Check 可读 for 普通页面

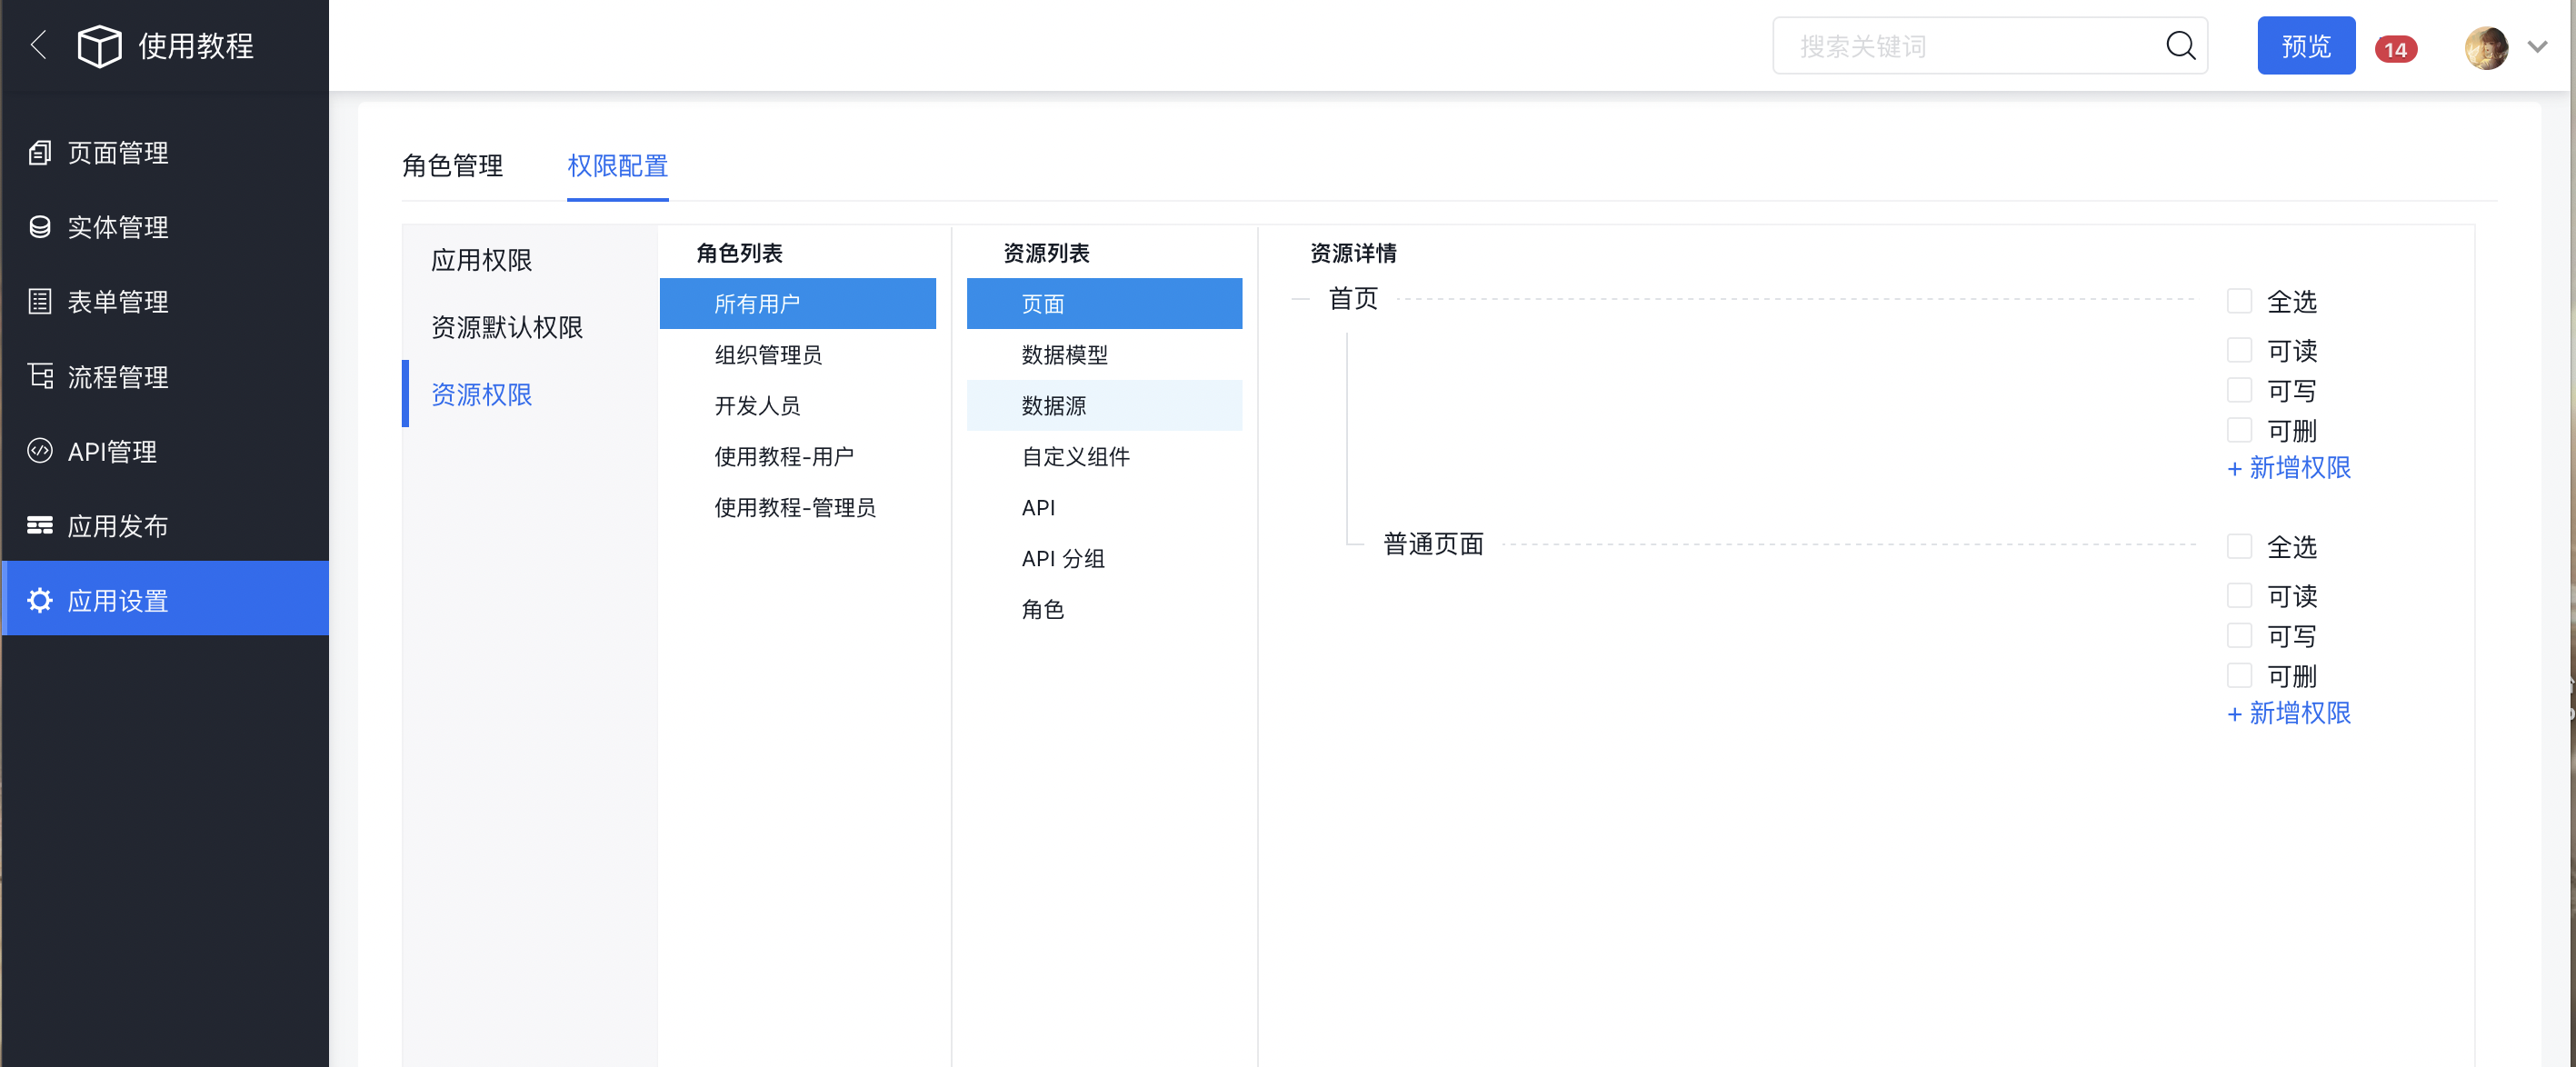2239,595
